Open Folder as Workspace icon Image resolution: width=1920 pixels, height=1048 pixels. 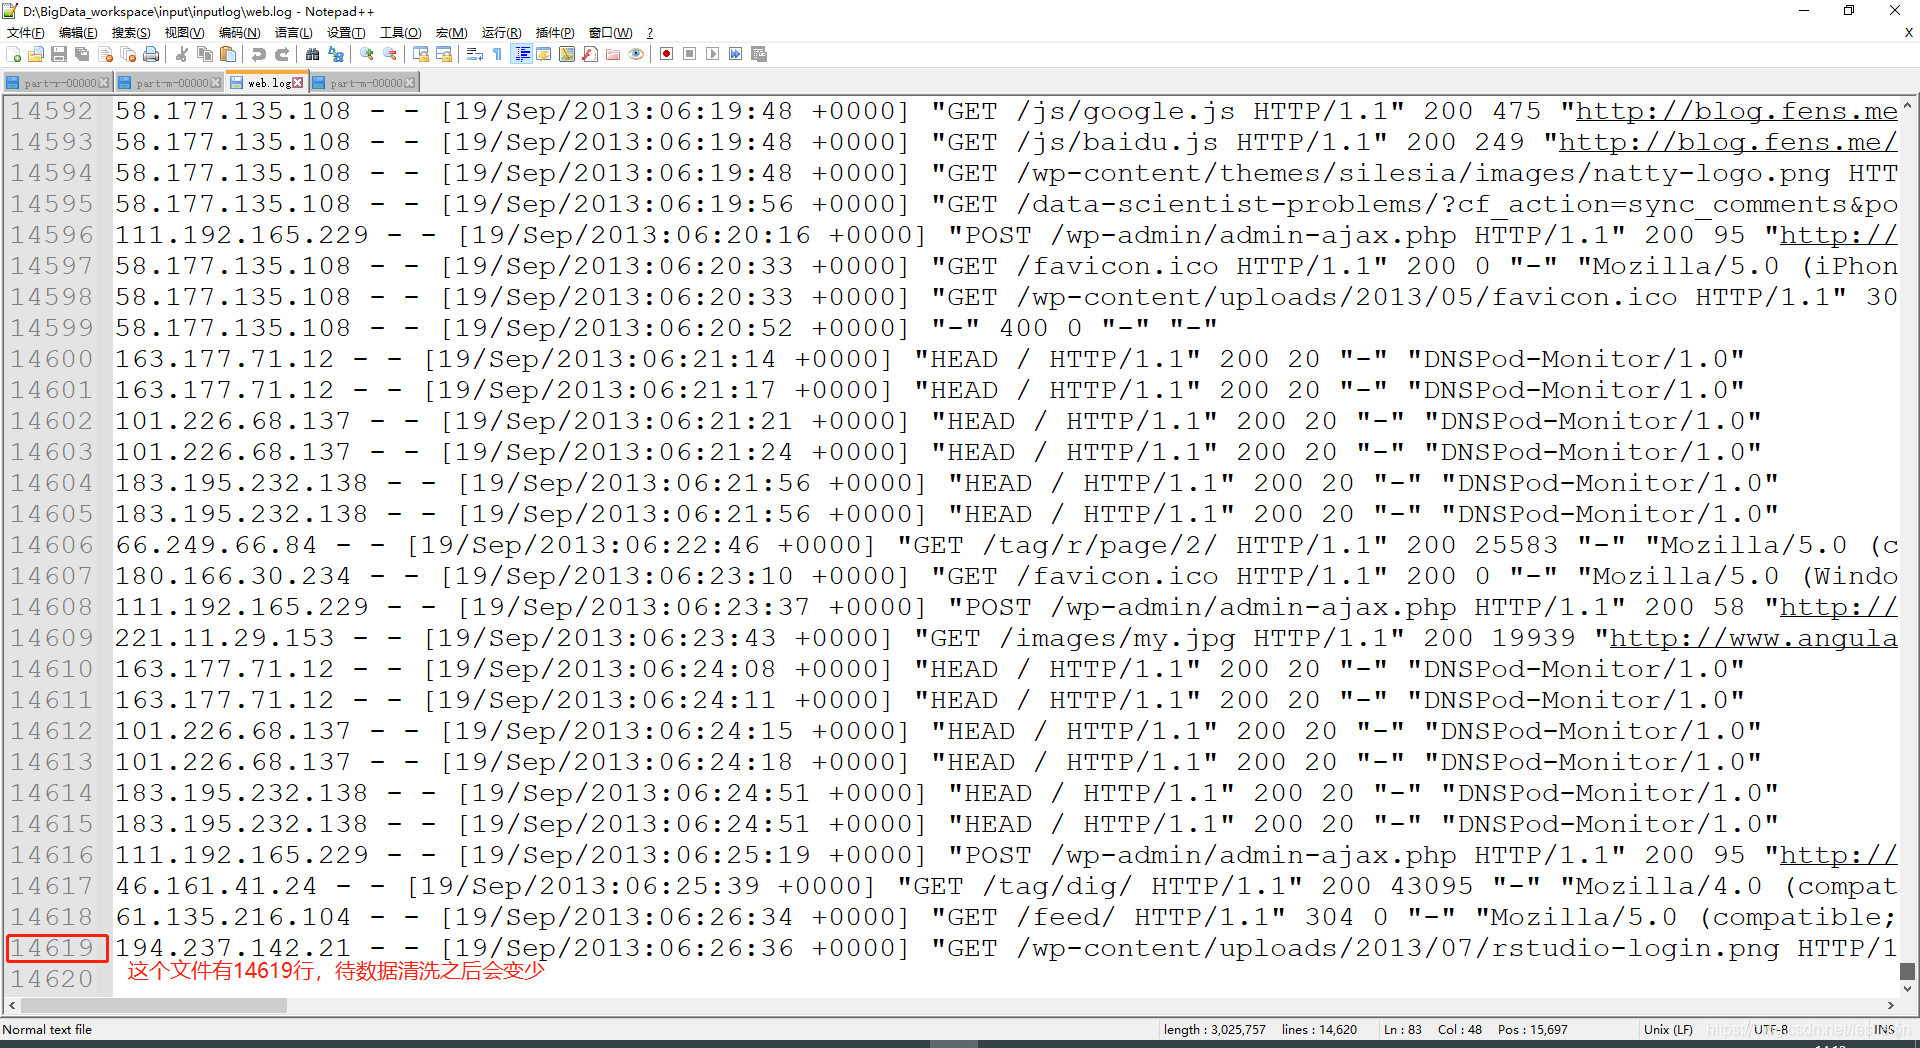click(x=613, y=54)
